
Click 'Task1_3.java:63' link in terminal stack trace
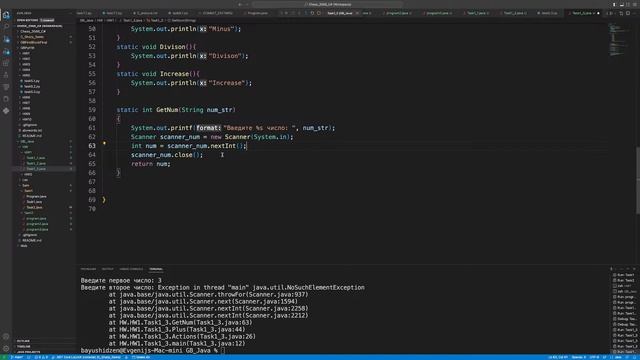[223, 322]
